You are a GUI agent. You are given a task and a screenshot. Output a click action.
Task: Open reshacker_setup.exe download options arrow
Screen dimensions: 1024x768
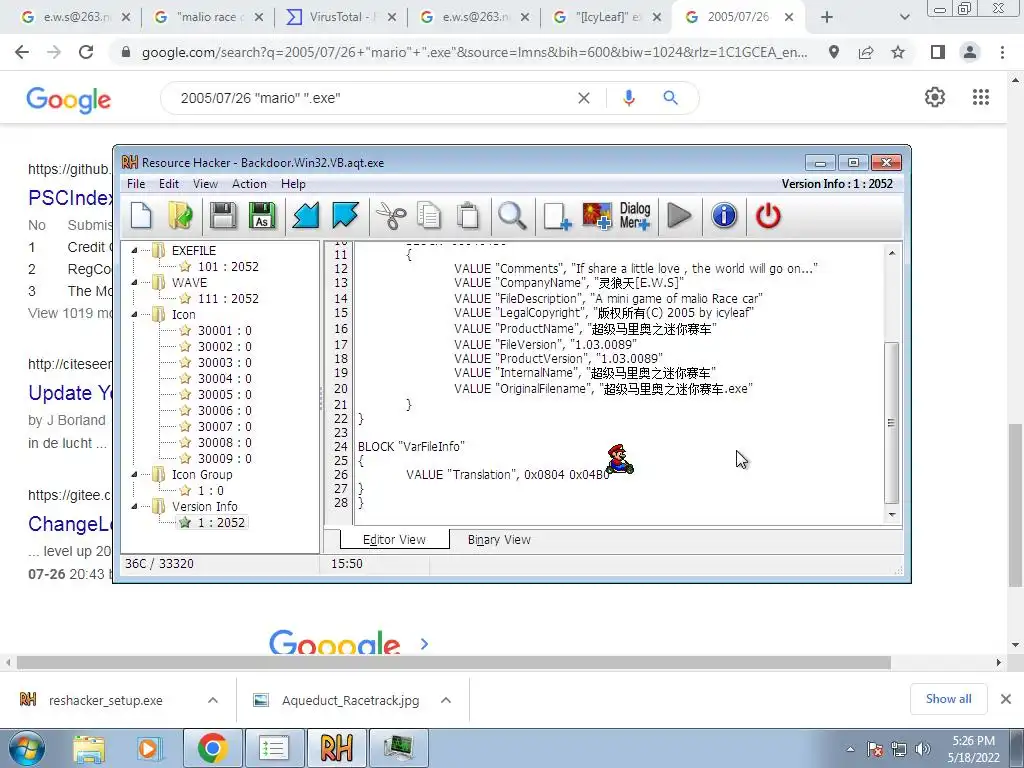click(213, 700)
